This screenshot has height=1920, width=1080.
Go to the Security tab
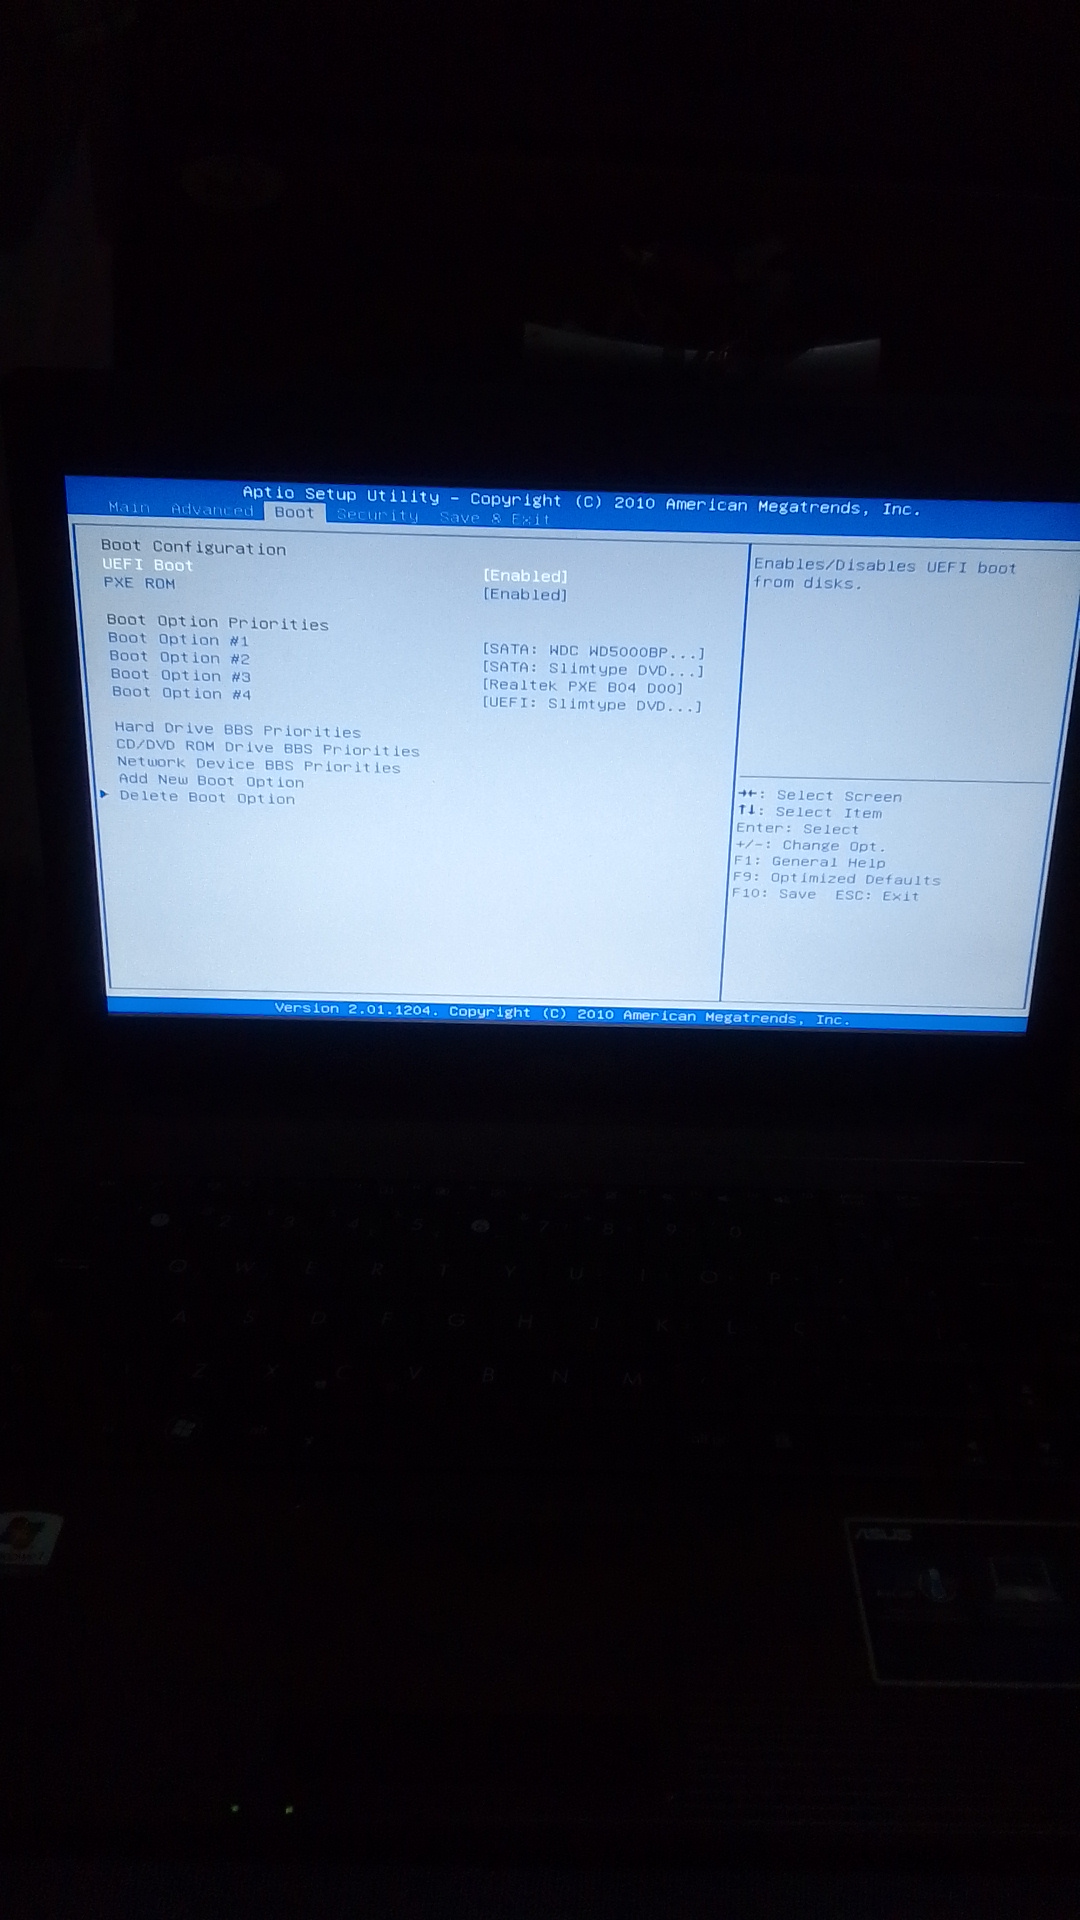[377, 515]
